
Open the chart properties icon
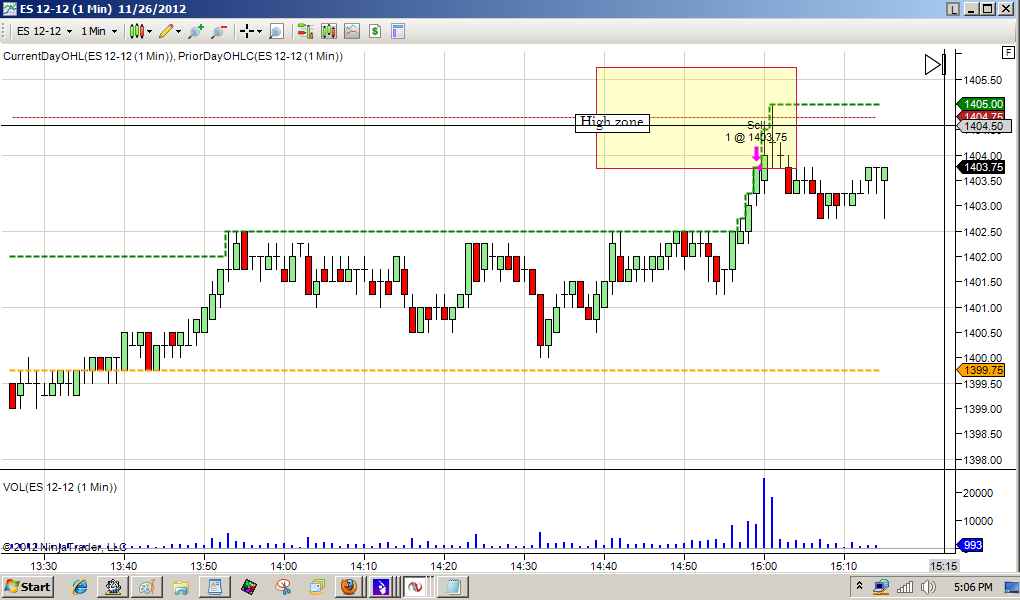point(397,31)
